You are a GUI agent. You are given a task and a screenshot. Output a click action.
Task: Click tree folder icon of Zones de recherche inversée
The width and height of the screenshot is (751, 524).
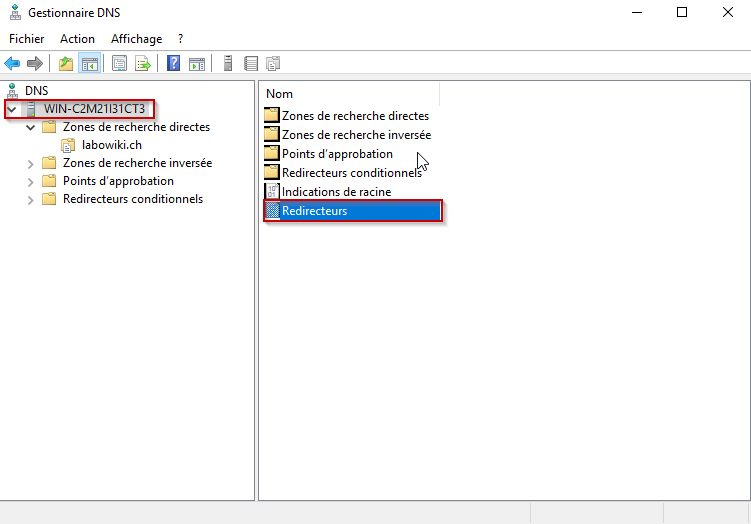(x=49, y=163)
